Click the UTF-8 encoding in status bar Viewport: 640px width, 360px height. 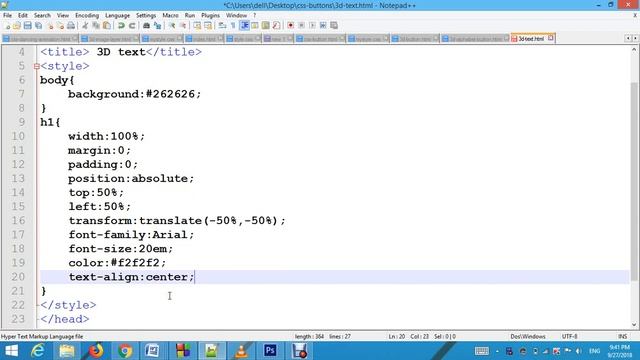point(569,337)
